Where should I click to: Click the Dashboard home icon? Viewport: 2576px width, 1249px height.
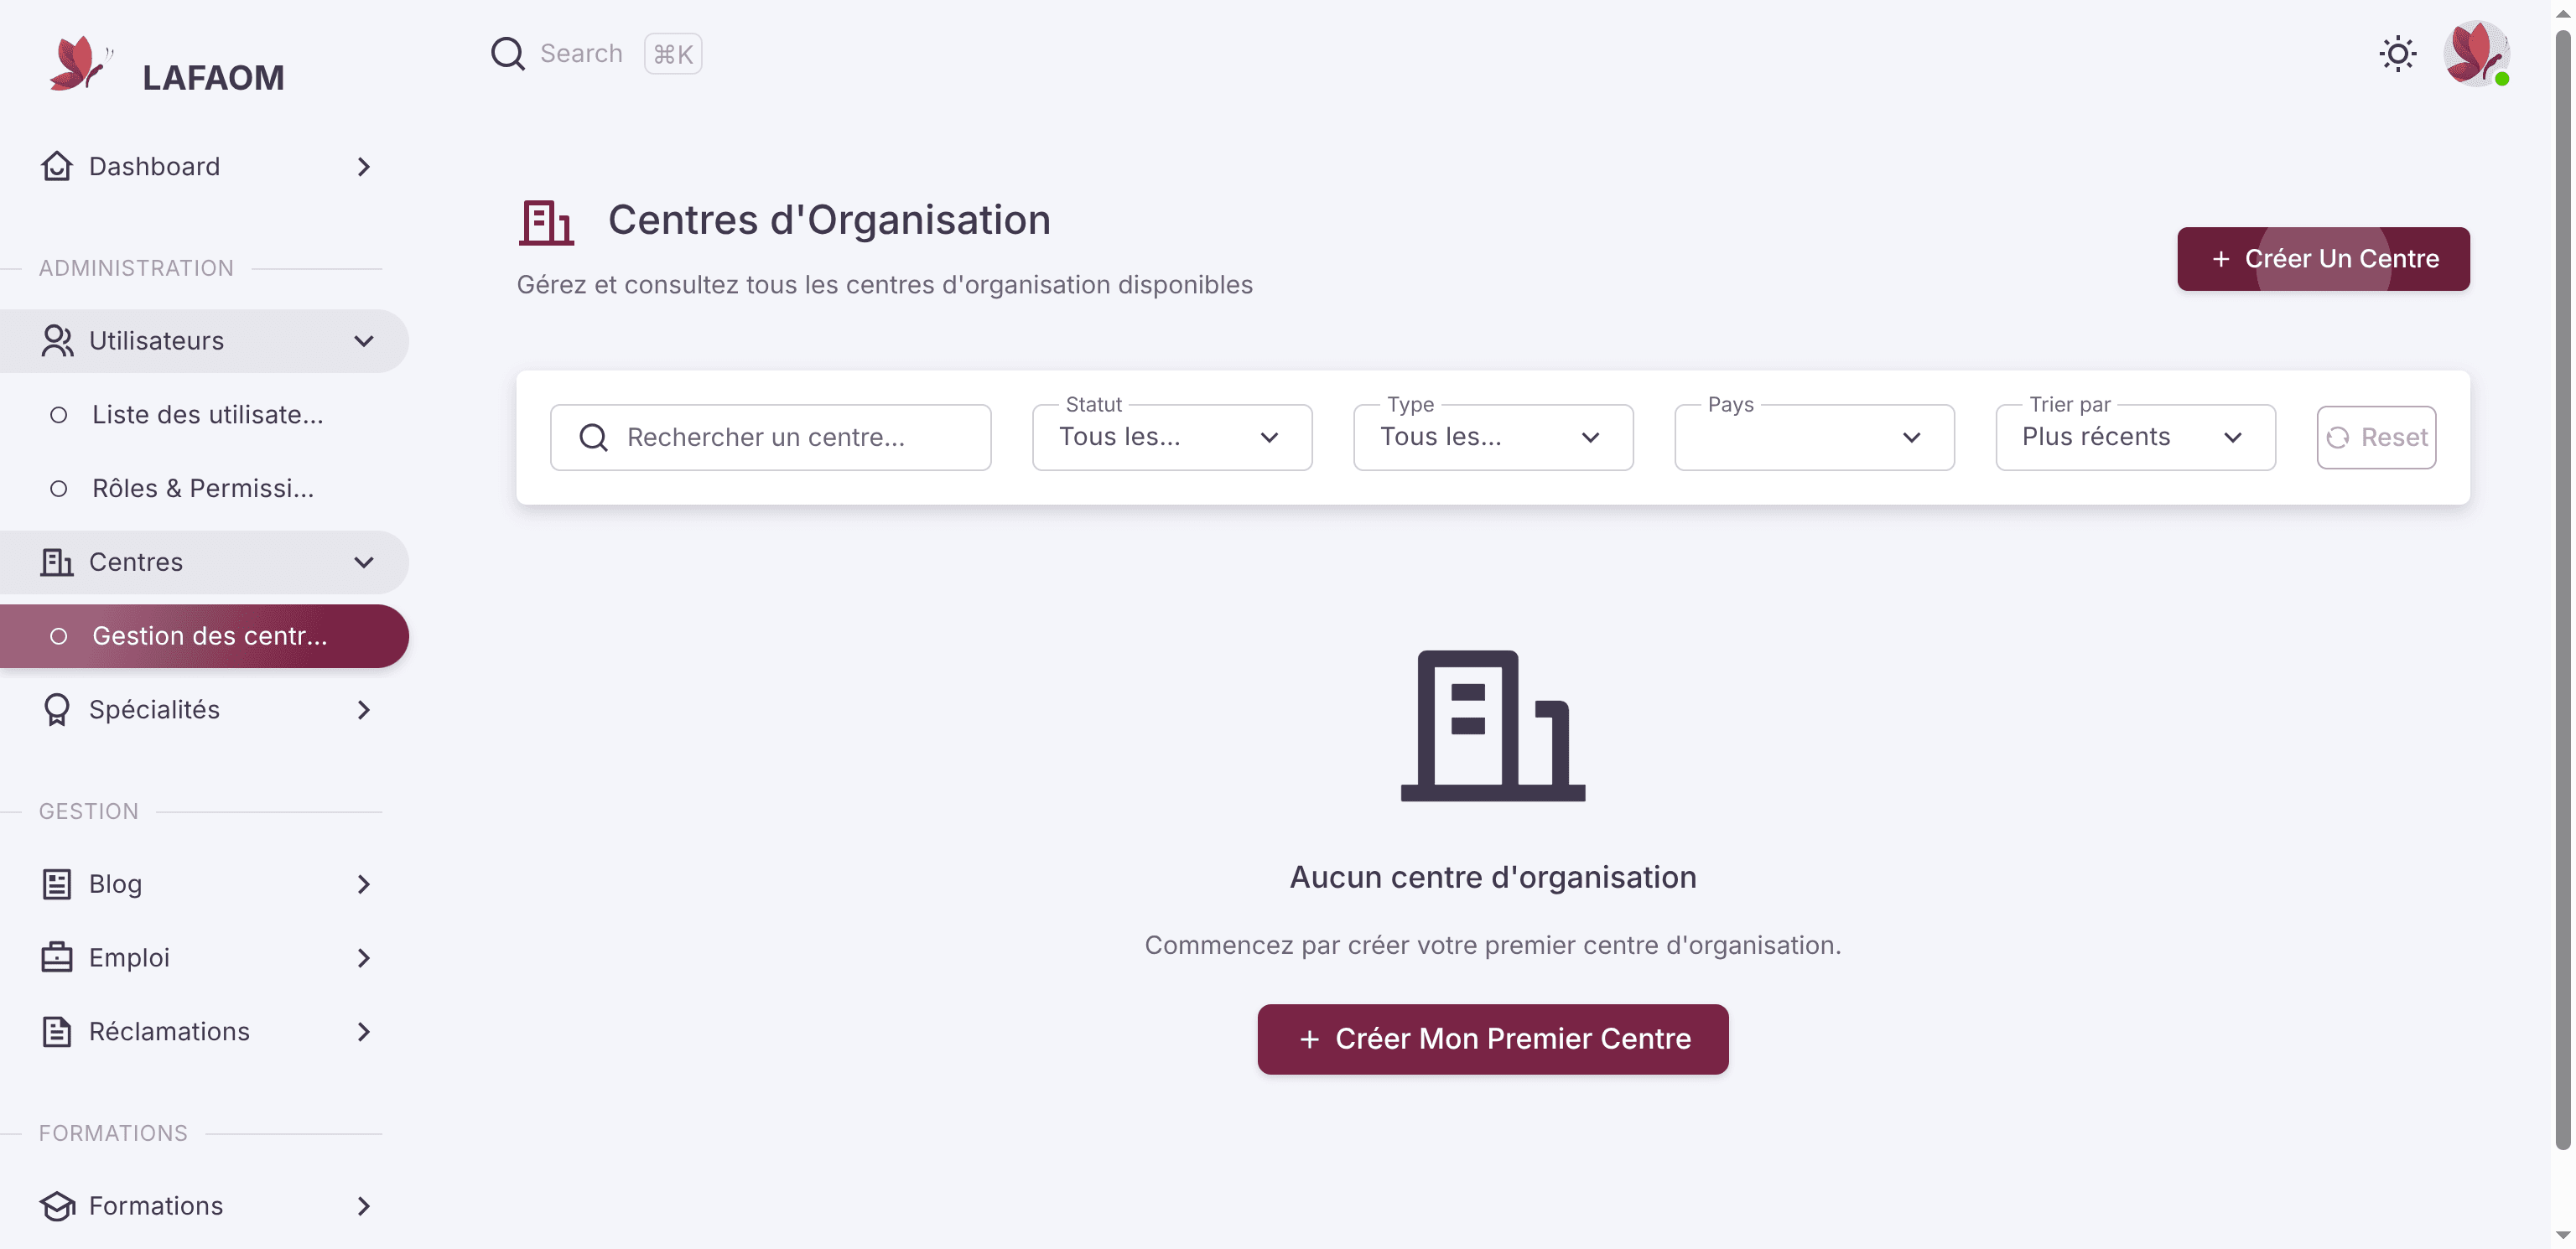[x=57, y=166]
